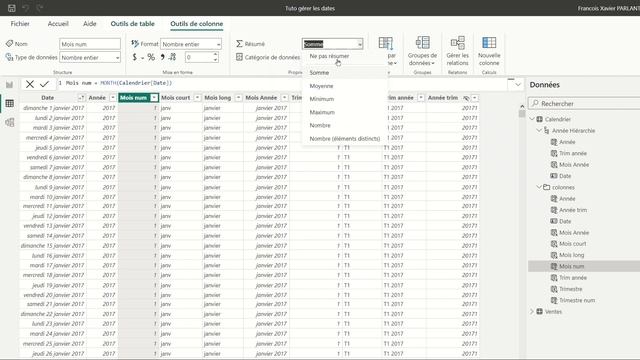Image resolution: width=640 pixels, height=360 pixels.
Task: Cancel formula with X icon
Action: tap(30, 84)
